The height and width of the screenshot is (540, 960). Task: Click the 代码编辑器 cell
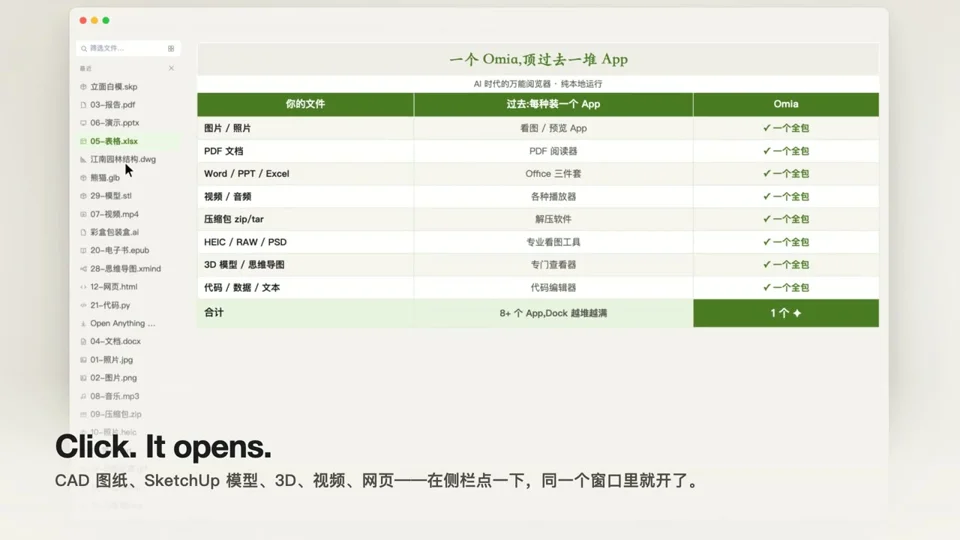tap(553, 287)
